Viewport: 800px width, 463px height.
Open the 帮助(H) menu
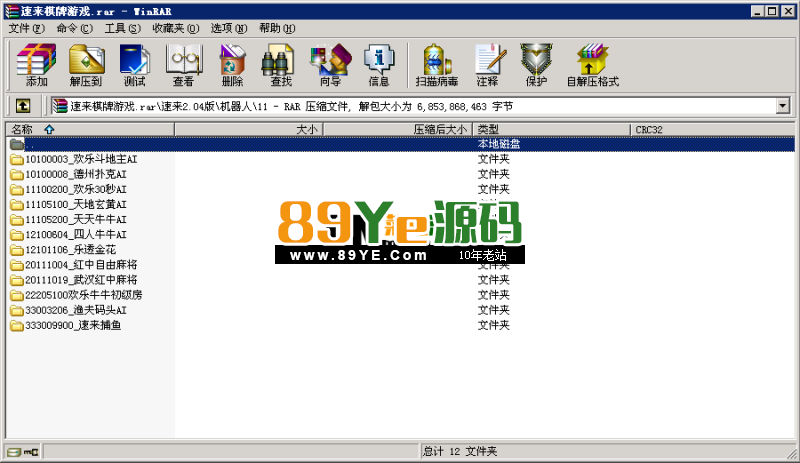click(x=277, y=28)
